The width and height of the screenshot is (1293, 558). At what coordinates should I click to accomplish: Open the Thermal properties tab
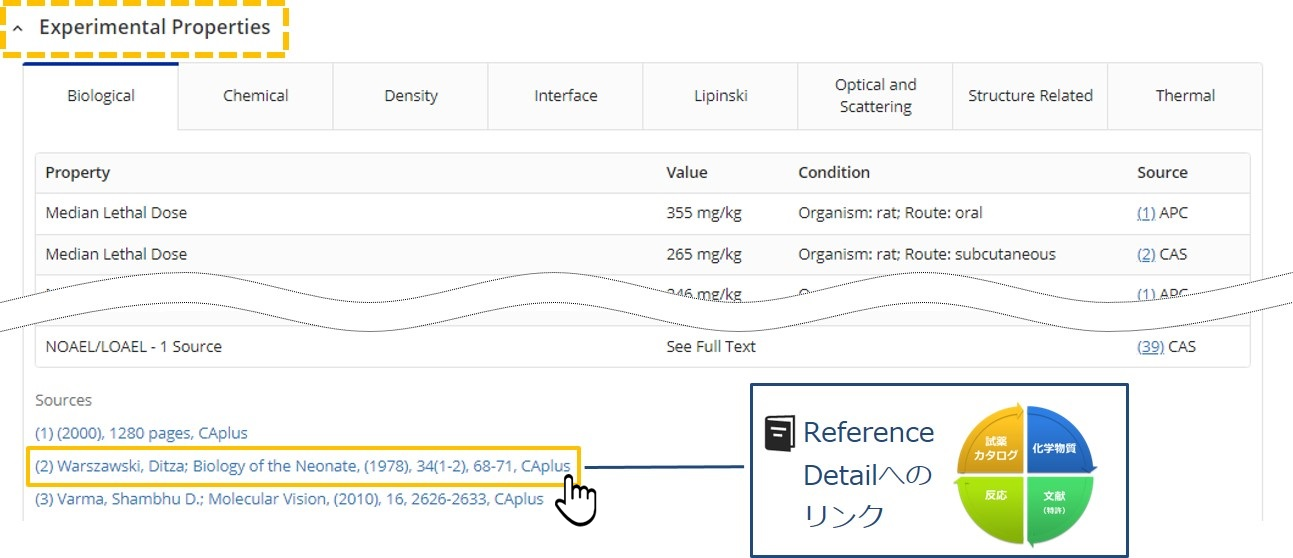pos(1185,96)
